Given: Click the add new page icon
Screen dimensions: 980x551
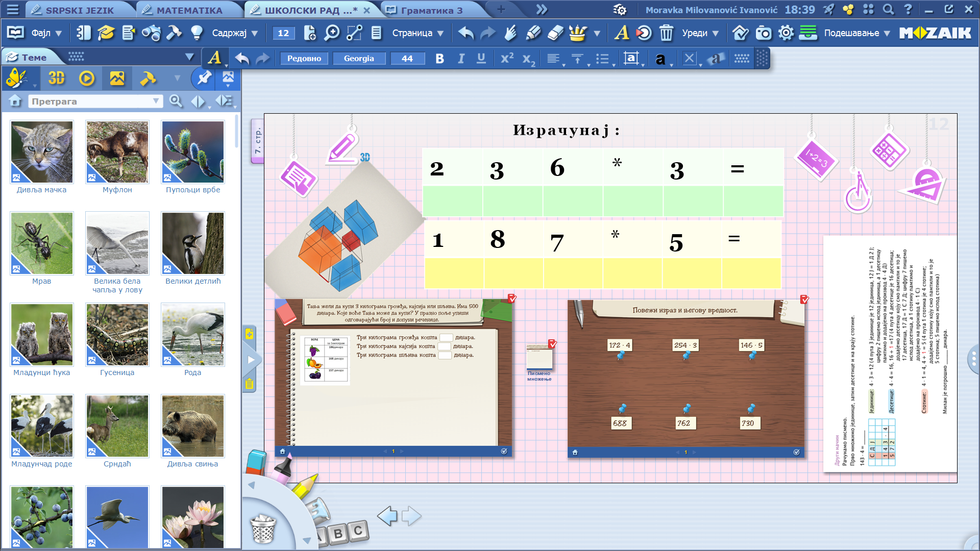Looking at the screenshot, I should click(x=309, y=33).
